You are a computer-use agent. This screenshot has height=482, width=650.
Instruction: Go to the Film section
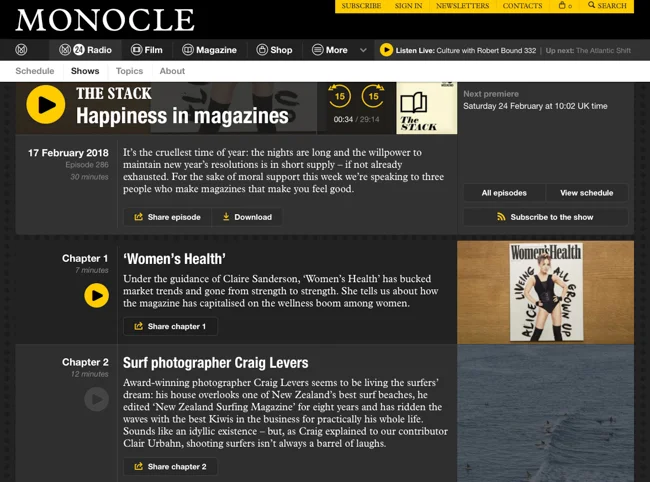[x=146, y=50]
